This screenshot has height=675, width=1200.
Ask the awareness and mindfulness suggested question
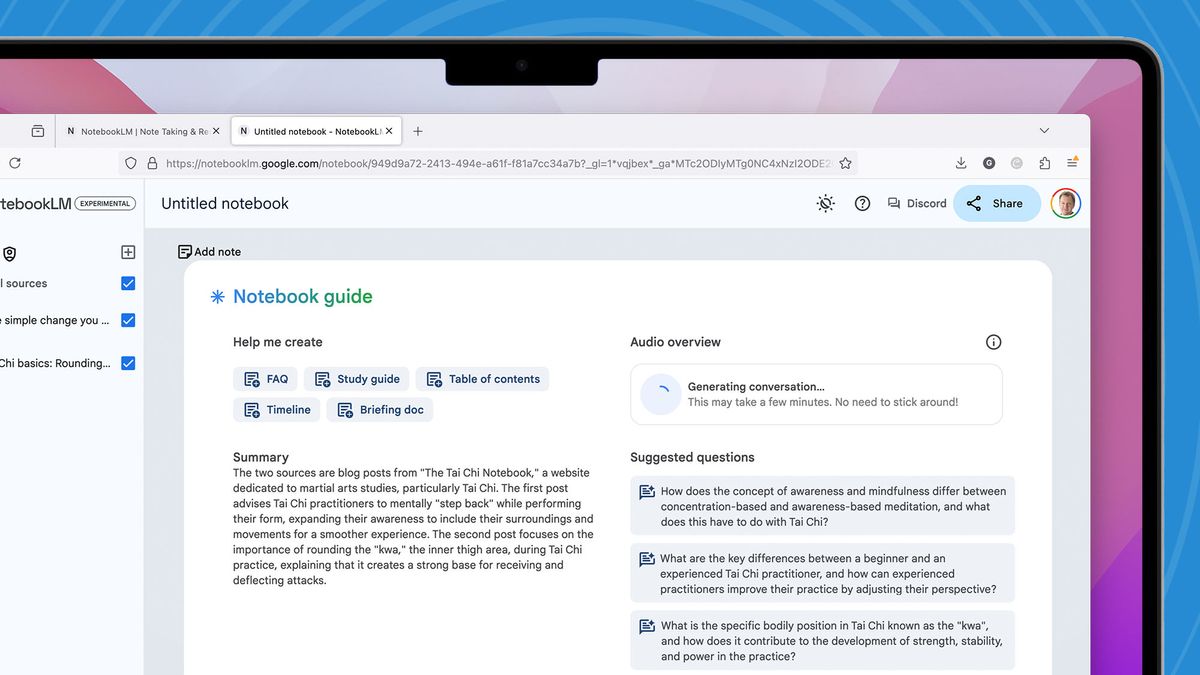tap(823, 506)
